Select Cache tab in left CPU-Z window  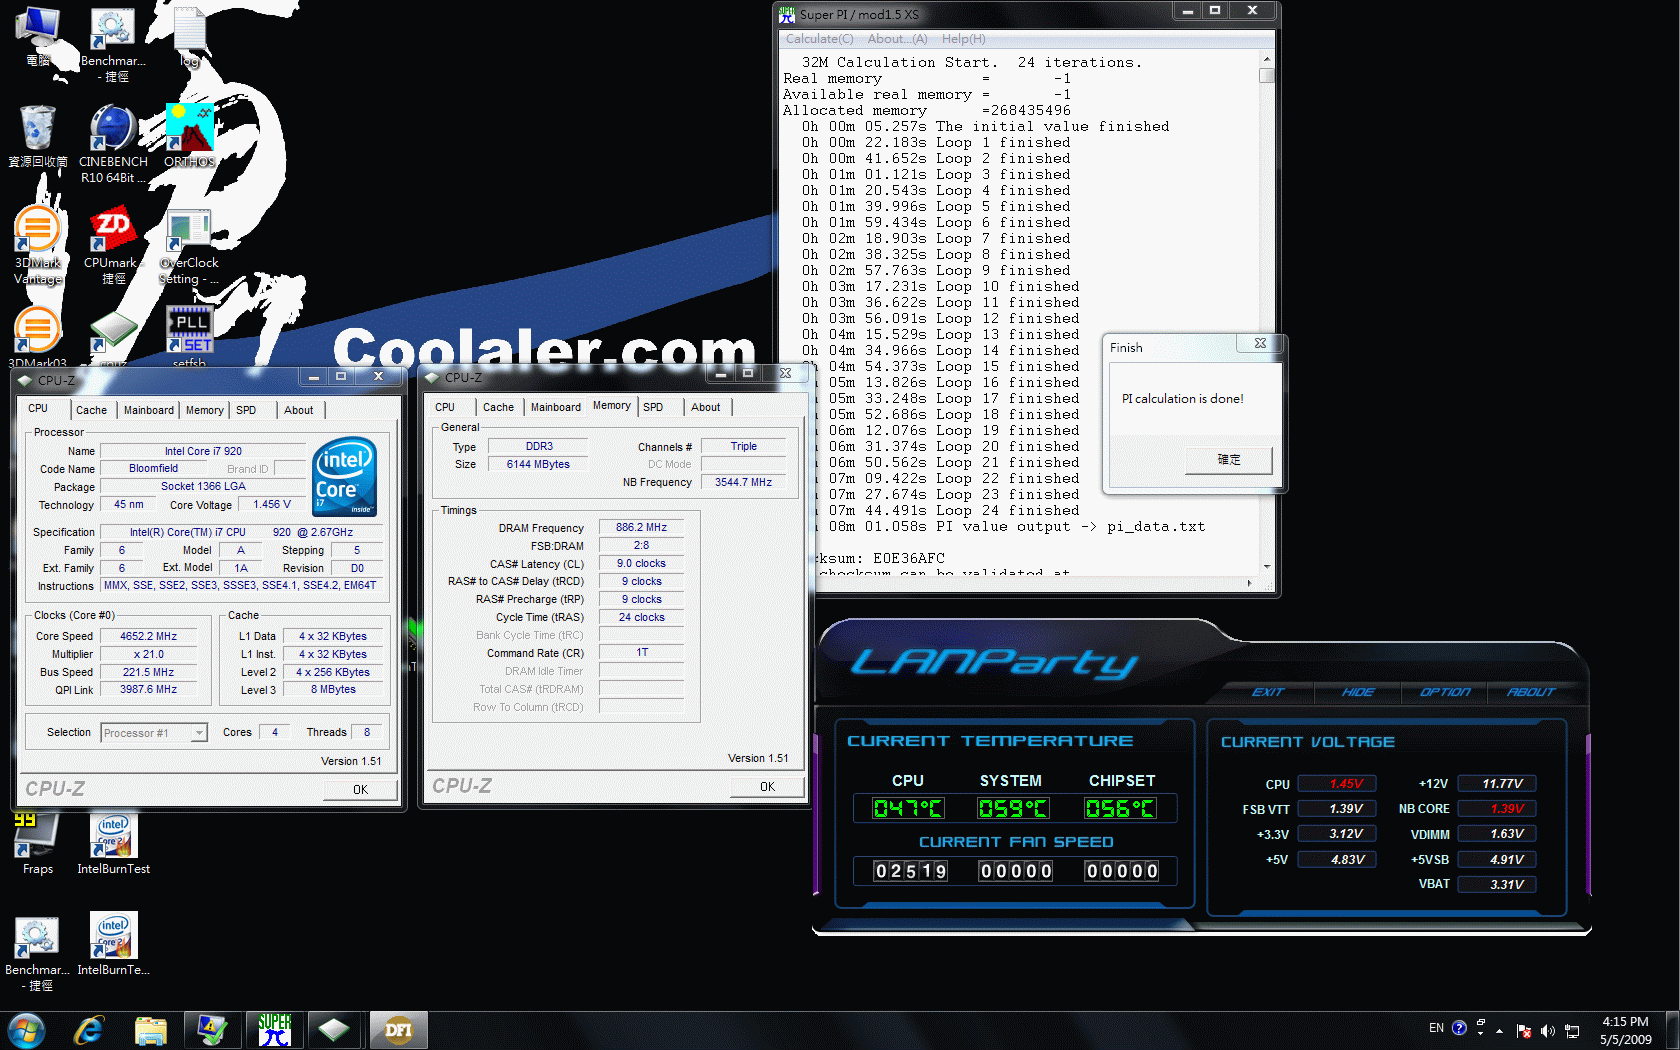[91, 410]
